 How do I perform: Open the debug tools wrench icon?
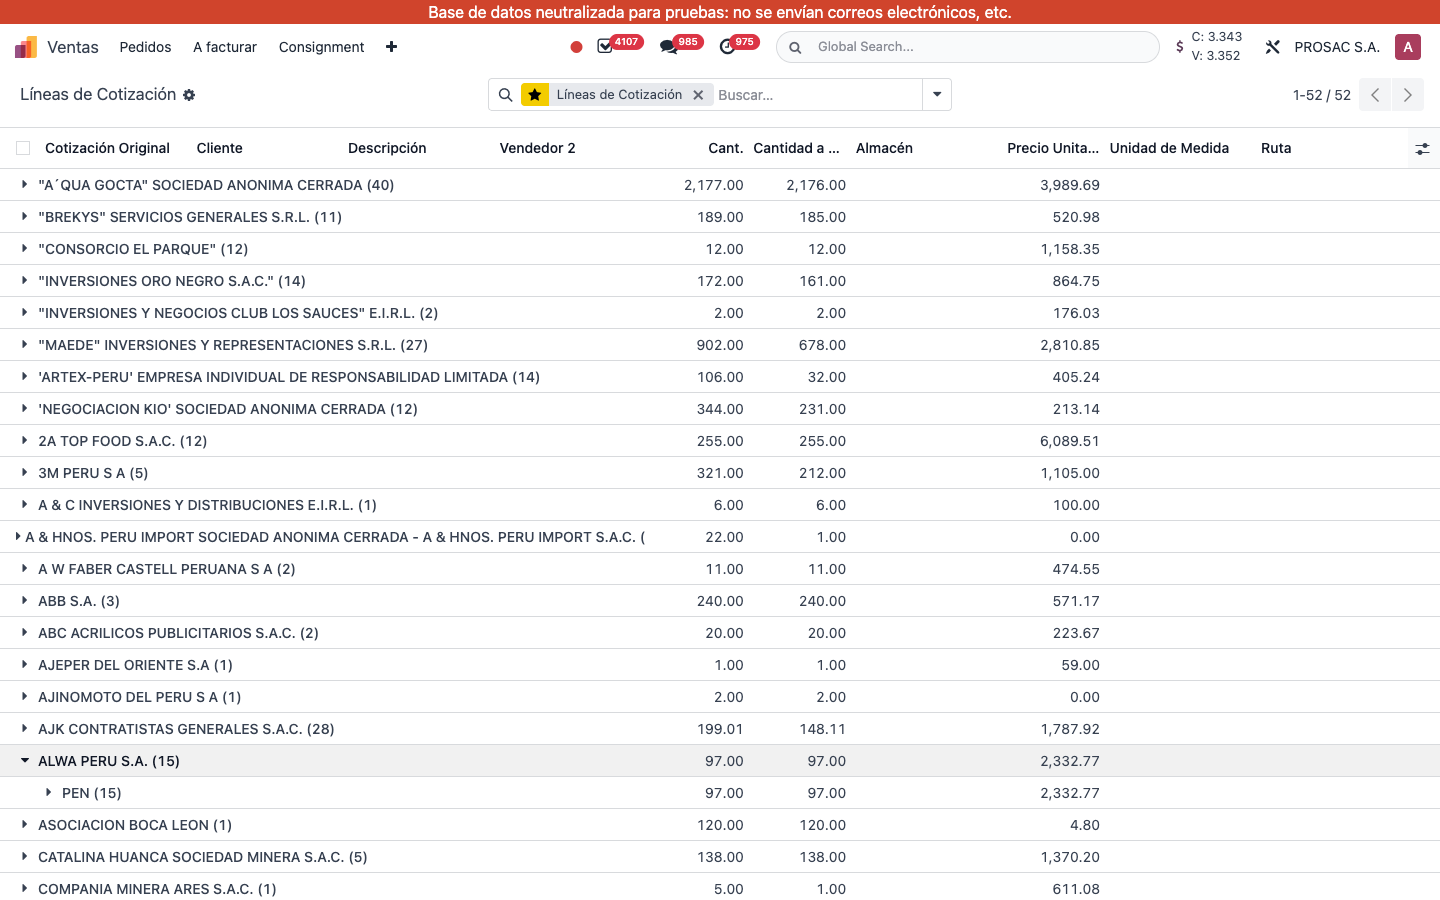click(x=1272, y=47)
